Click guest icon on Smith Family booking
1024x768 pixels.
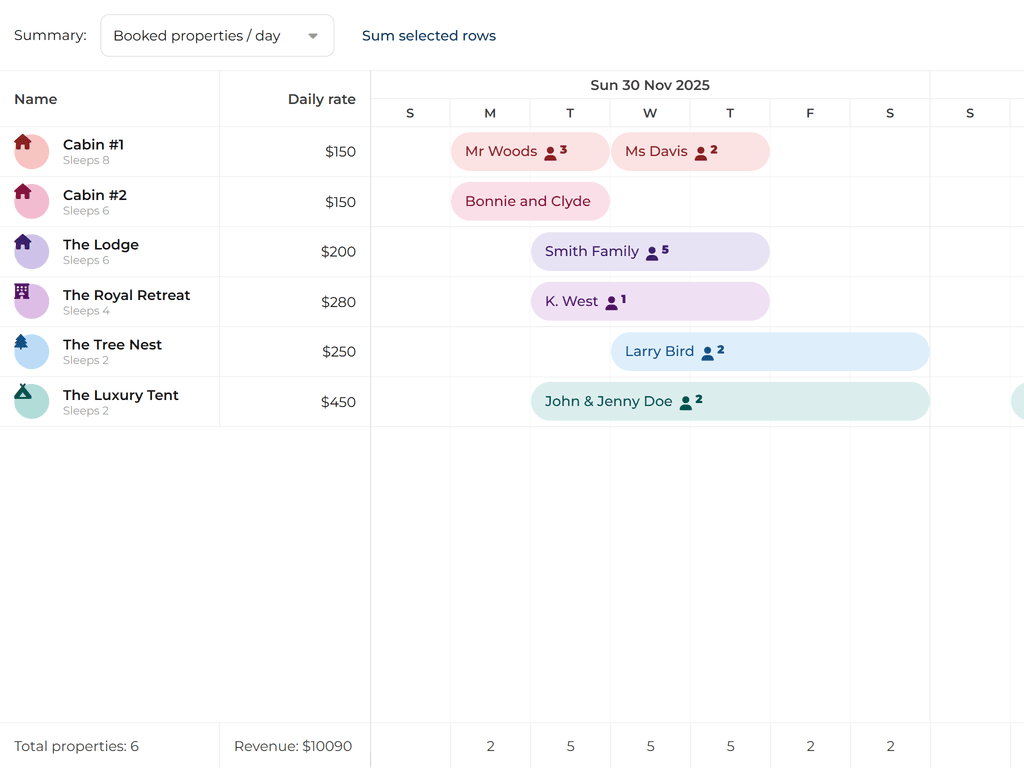[x=652, y=253]
